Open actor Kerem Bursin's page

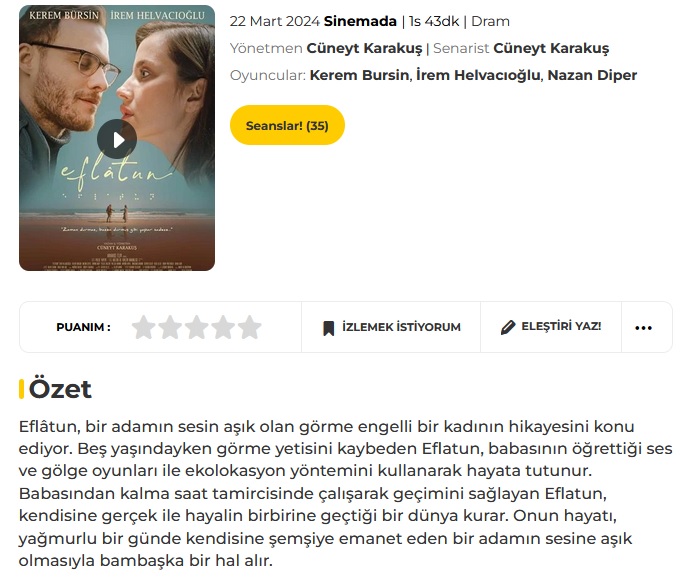coord(360,75)
